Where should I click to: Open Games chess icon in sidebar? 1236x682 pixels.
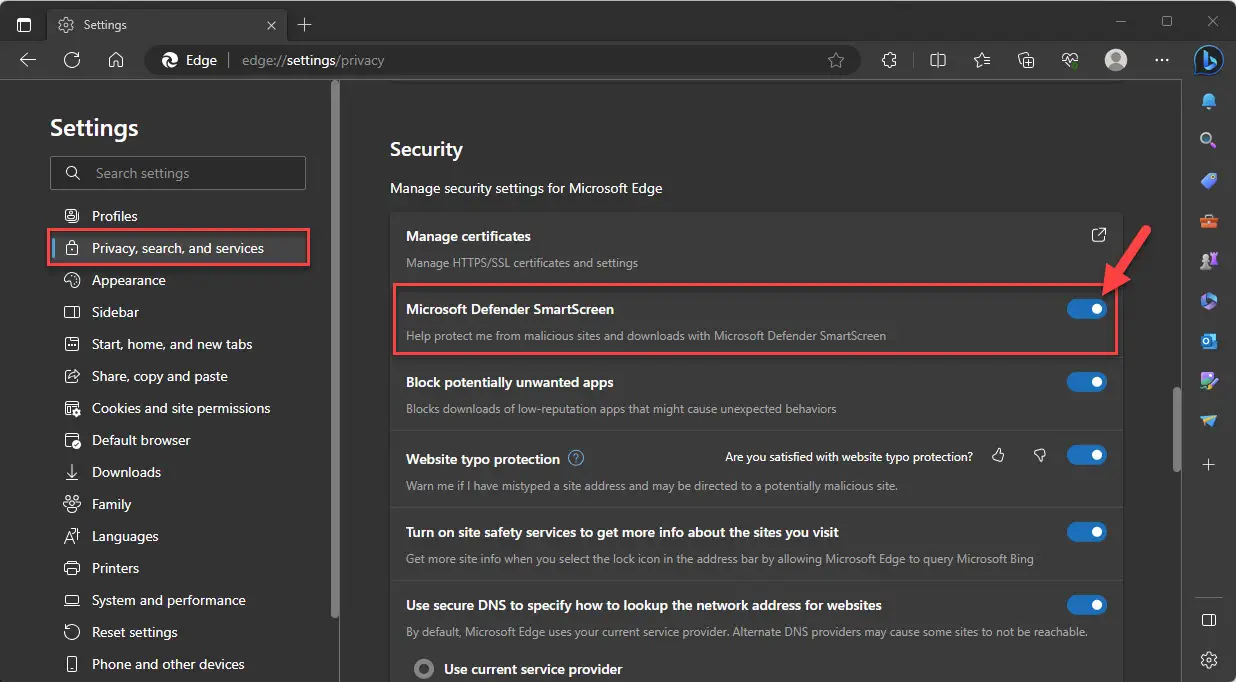[1209, 261]
